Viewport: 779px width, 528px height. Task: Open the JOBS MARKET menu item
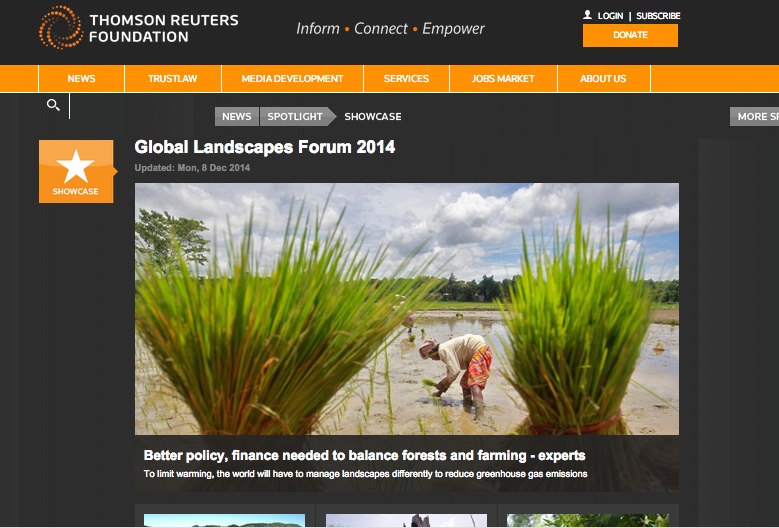[x=503, y=78]
